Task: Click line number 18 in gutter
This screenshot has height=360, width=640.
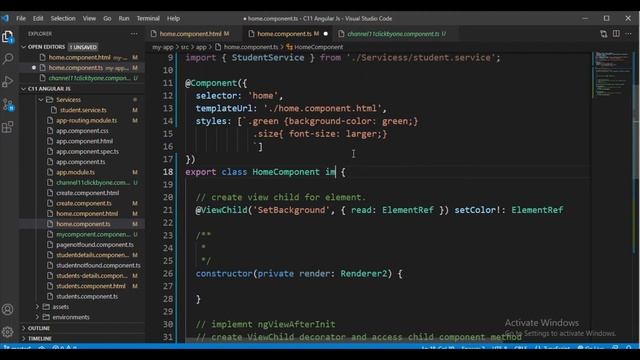Action: tap(168, 172)
